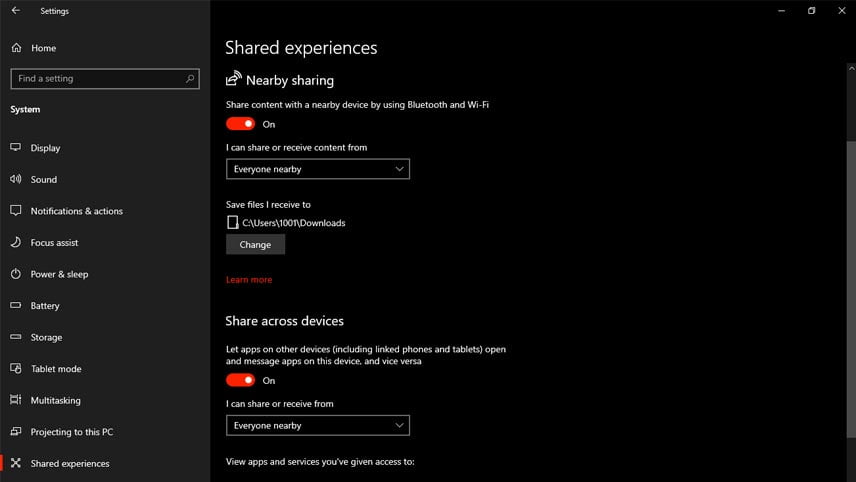Open Multitasking settings
This screenshot has width=856, height=482.
point(55,401)
